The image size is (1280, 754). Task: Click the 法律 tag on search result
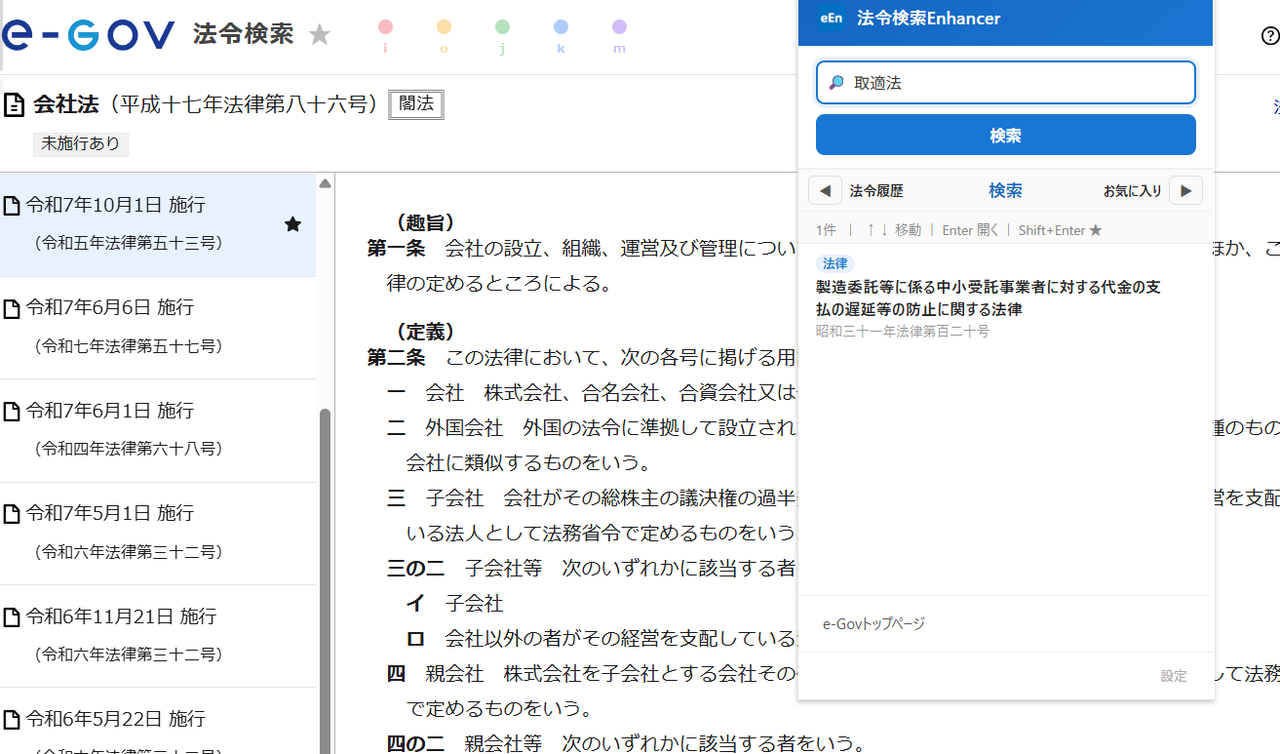(x=835, y=264)
